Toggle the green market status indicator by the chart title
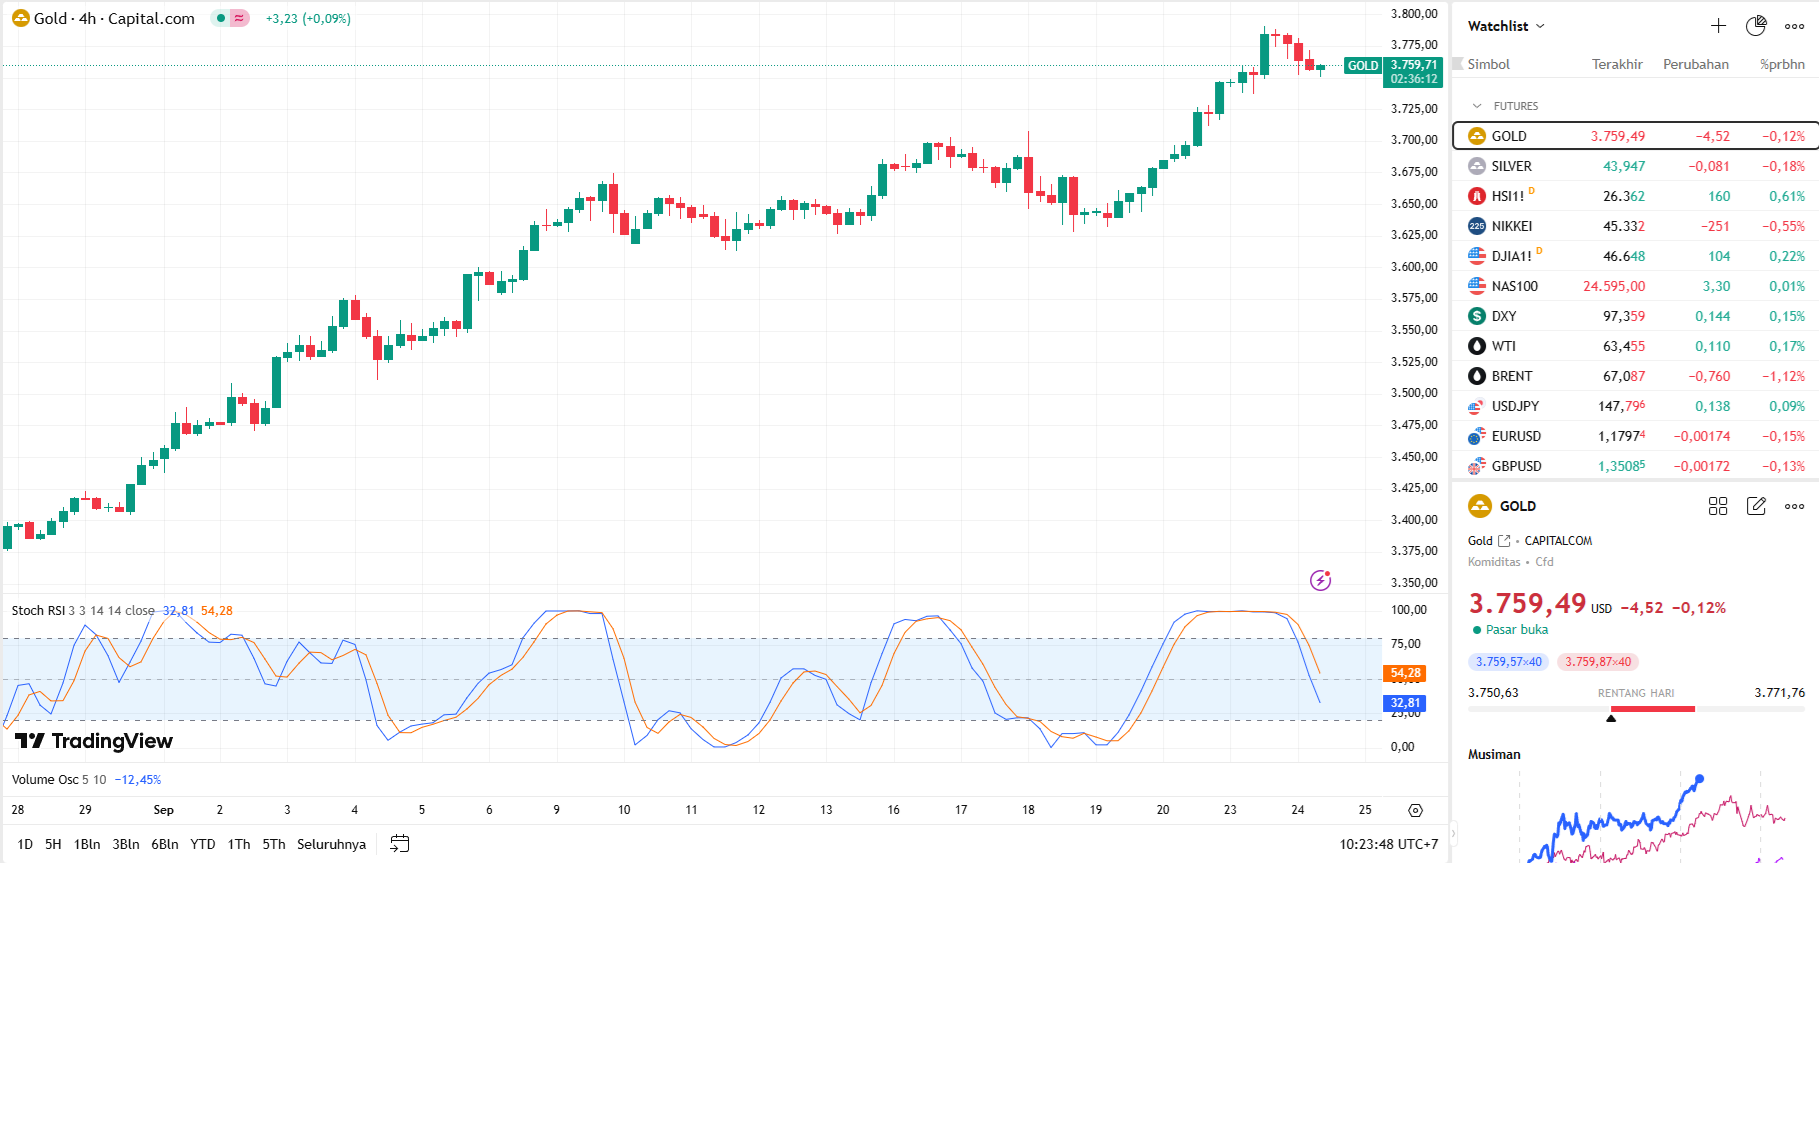This screenshot has height=1133, width=1819. [221, 18]
